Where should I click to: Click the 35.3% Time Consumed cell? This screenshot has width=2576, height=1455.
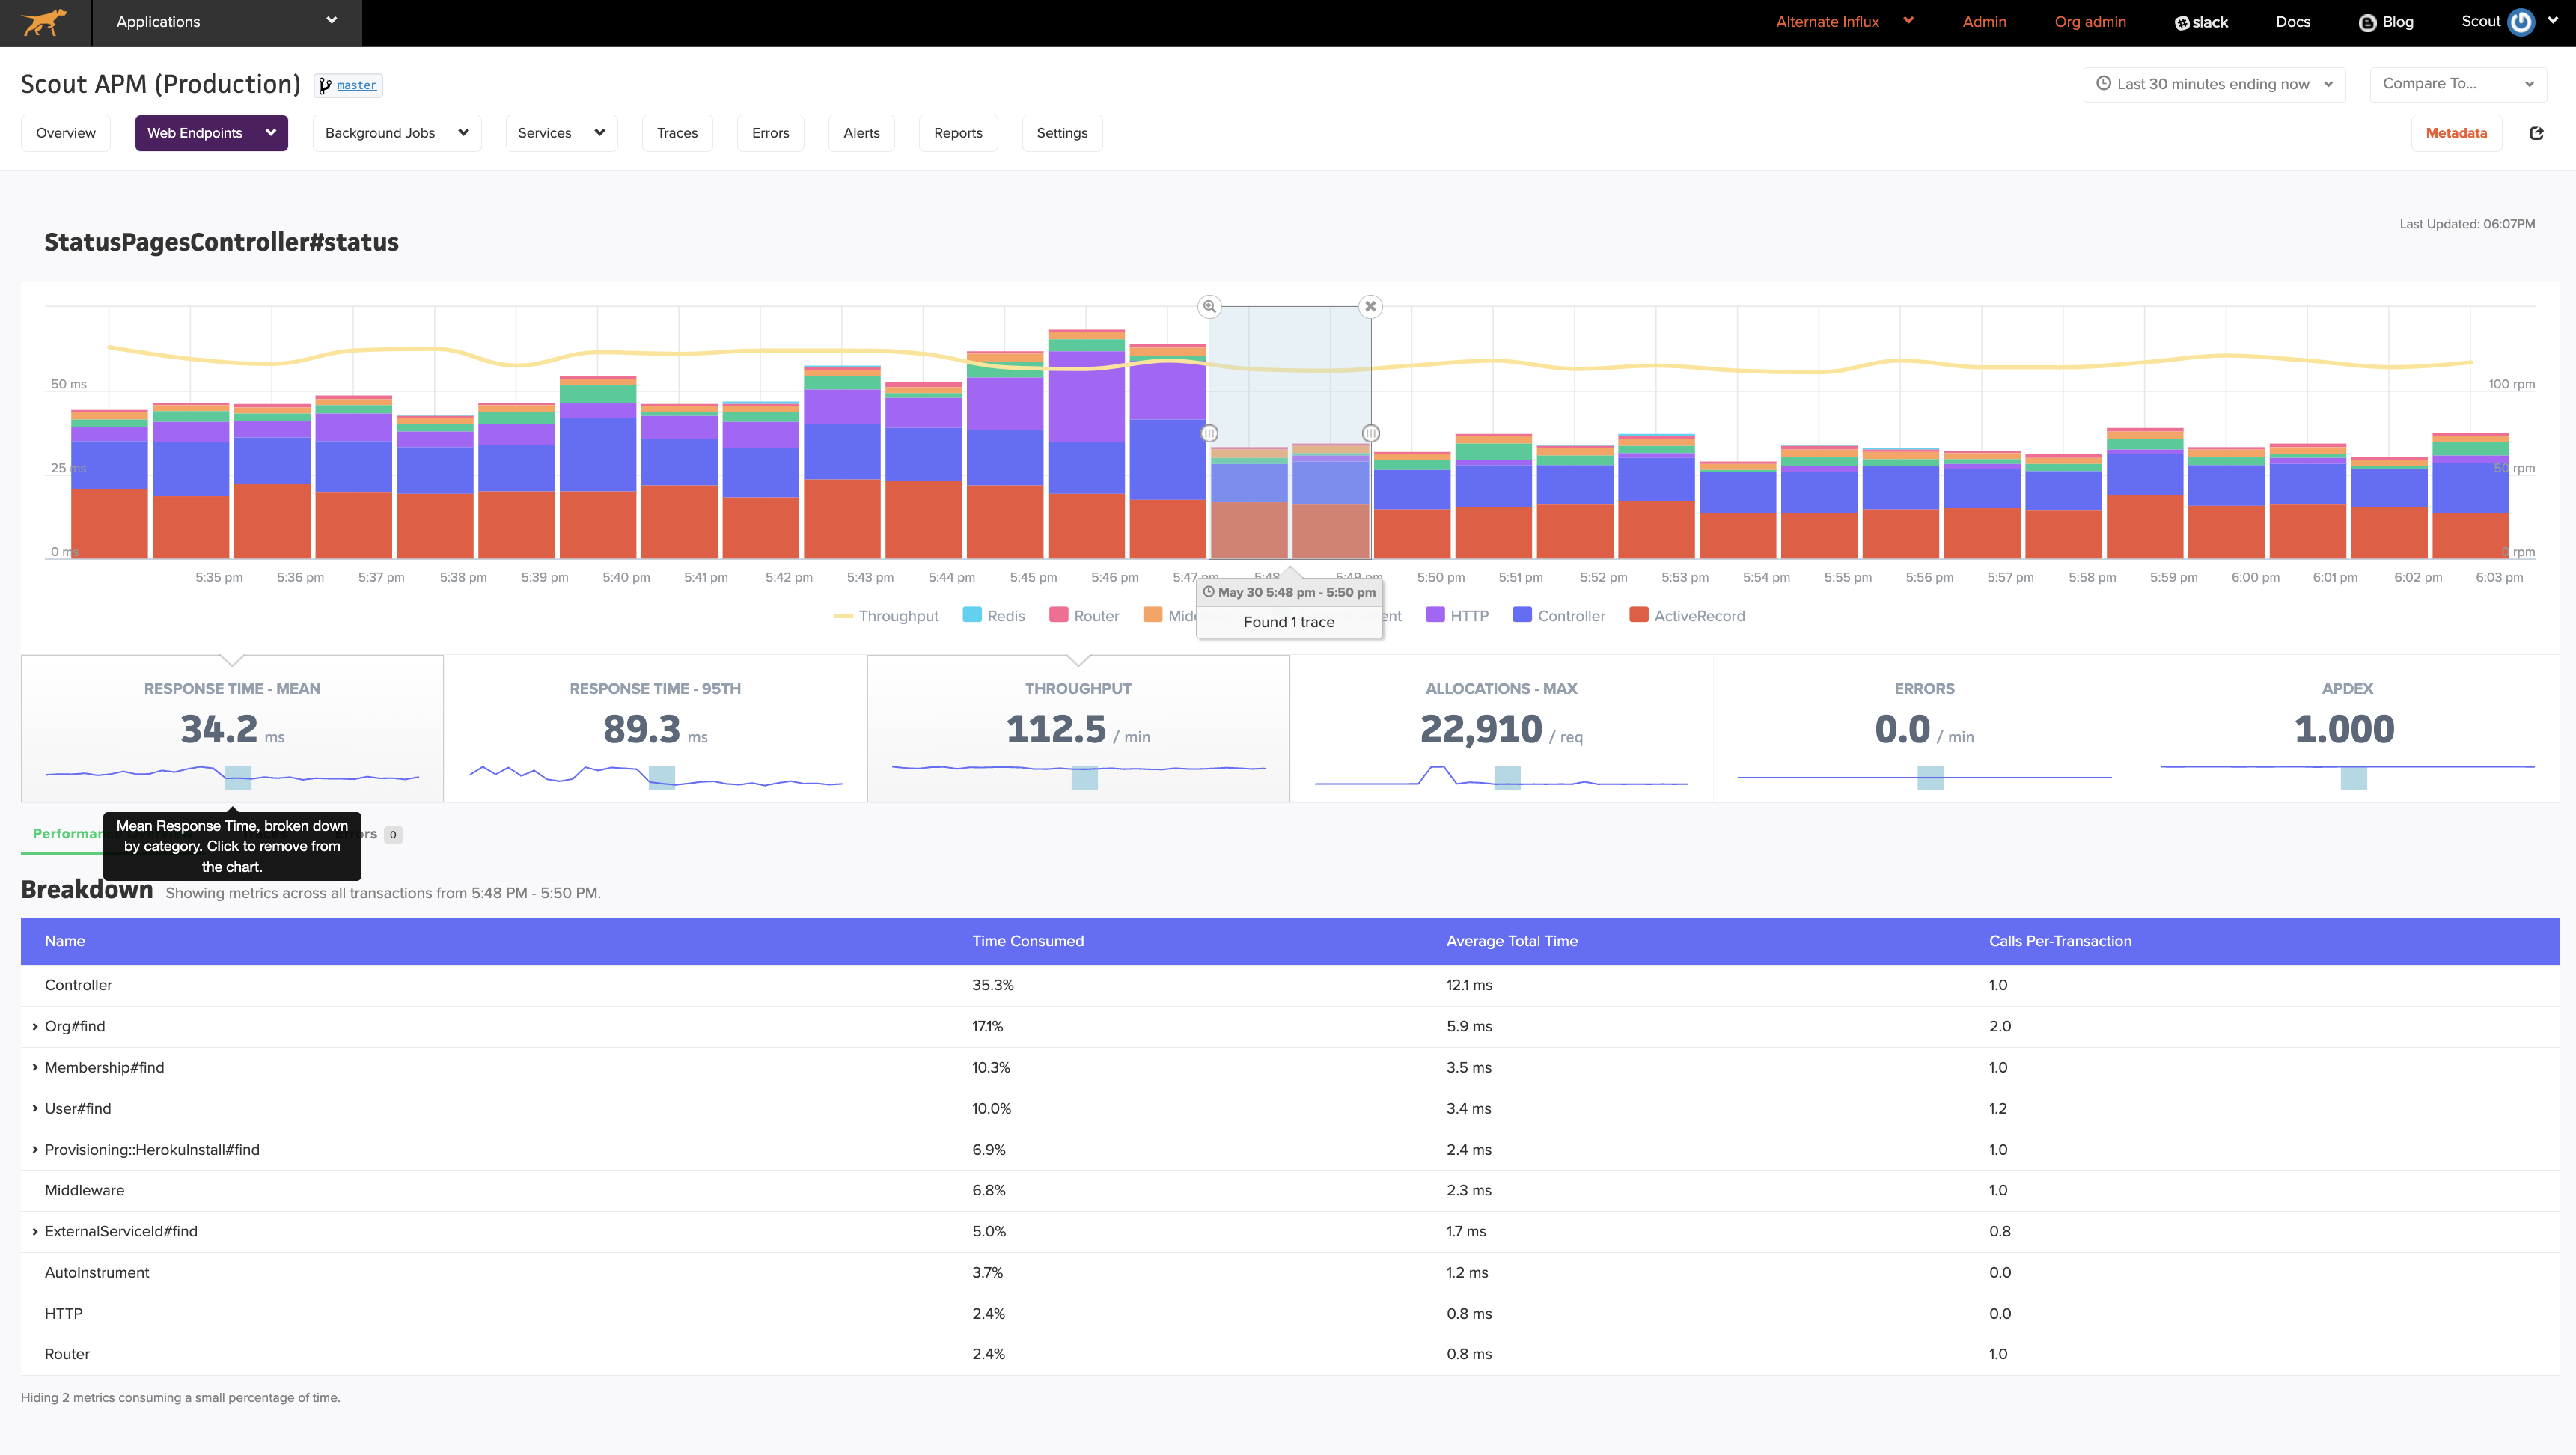coord(993,985)
